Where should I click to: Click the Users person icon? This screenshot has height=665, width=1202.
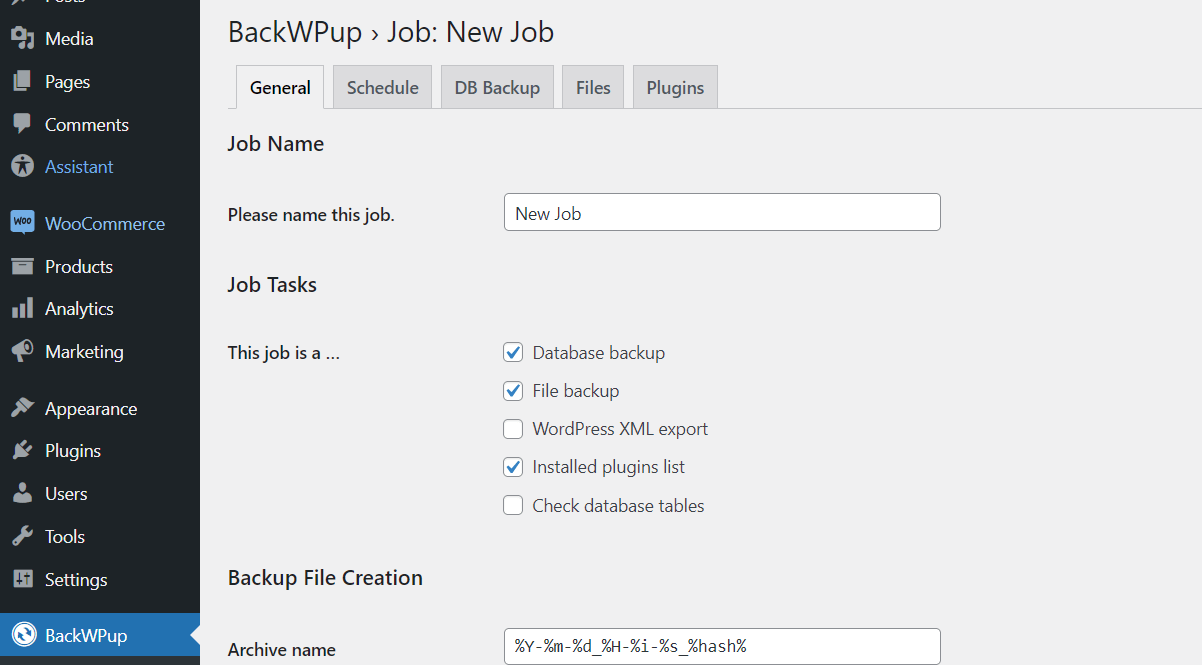click(22, 494)
